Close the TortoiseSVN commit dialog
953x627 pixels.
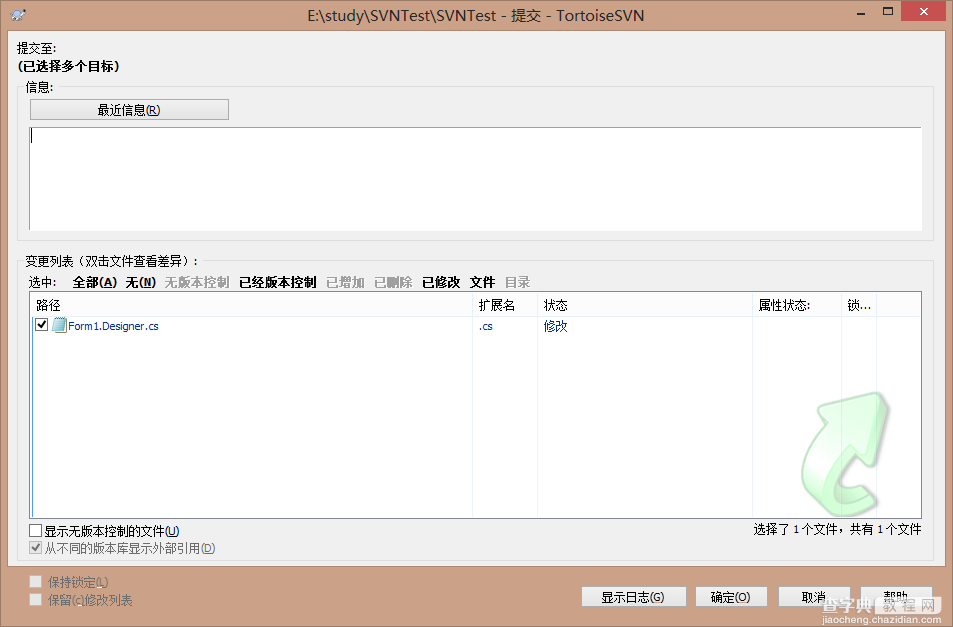point(924,12)
